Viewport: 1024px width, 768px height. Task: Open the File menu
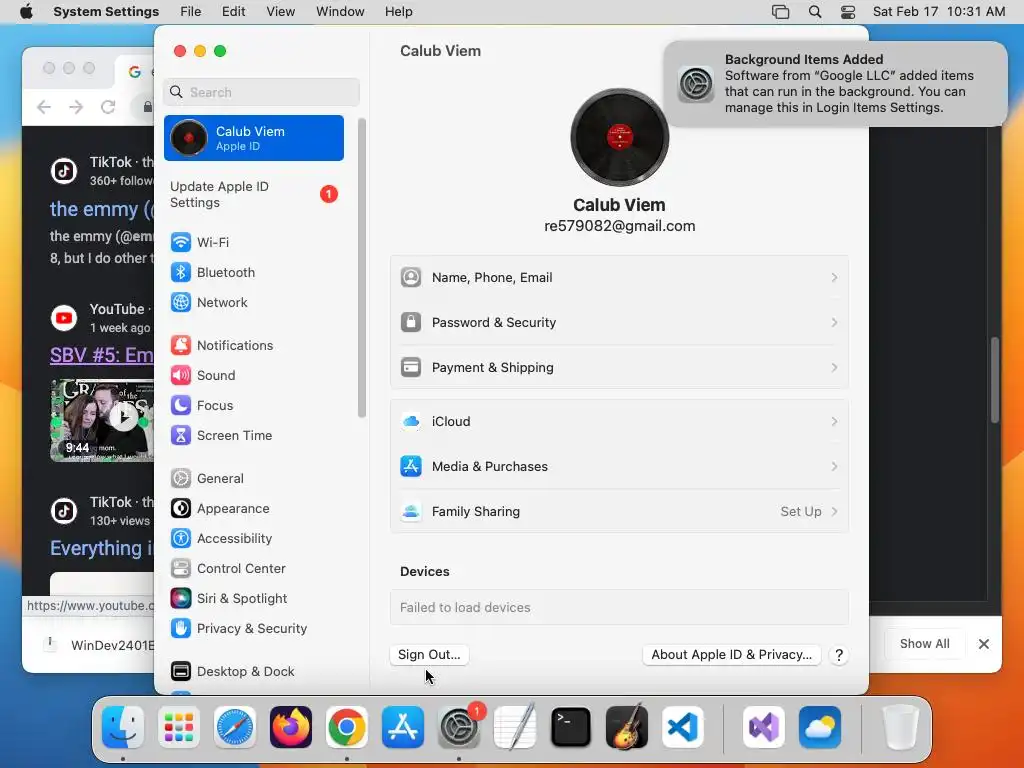[191, 12]
